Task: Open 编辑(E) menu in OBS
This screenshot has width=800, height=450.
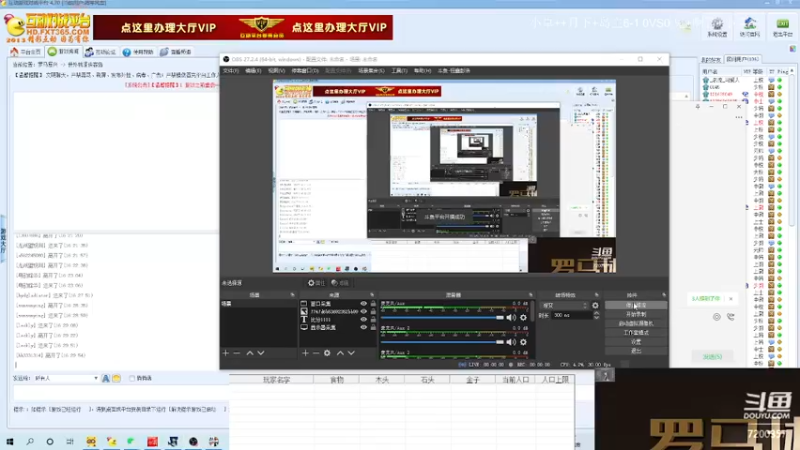Action: 253,70
